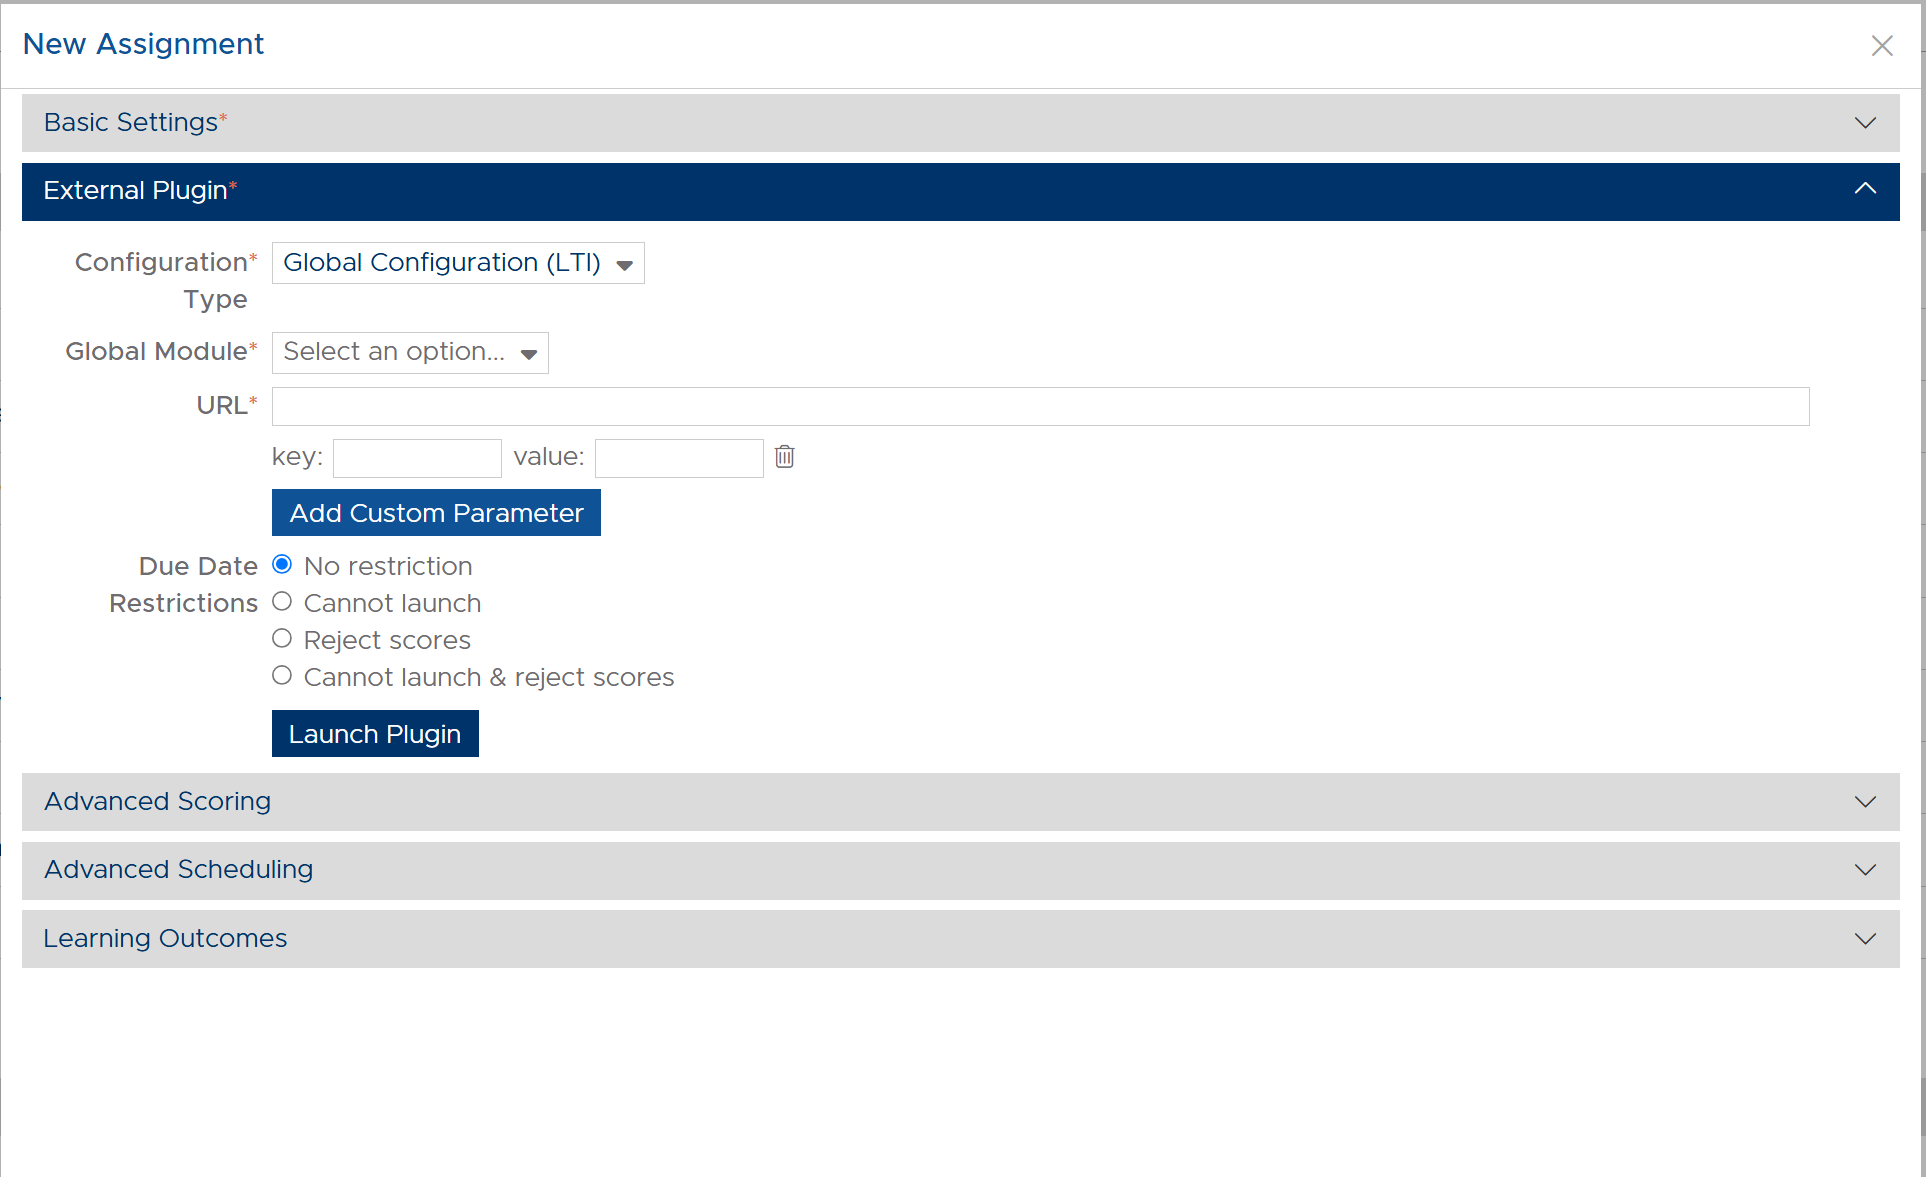Focus the custom parameter key field
Viewport: 1926px width, 1177px height.
coord(417,458)
